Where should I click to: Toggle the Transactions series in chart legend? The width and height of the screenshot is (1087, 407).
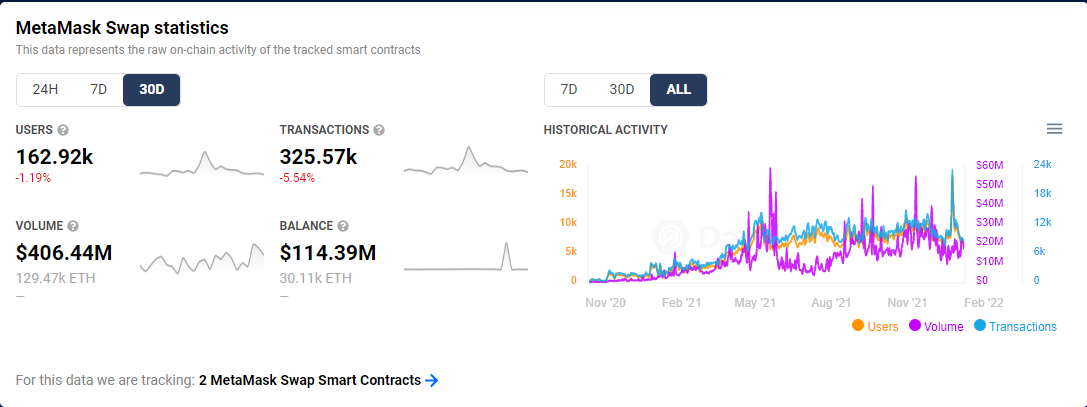[x=1015, y=326]
